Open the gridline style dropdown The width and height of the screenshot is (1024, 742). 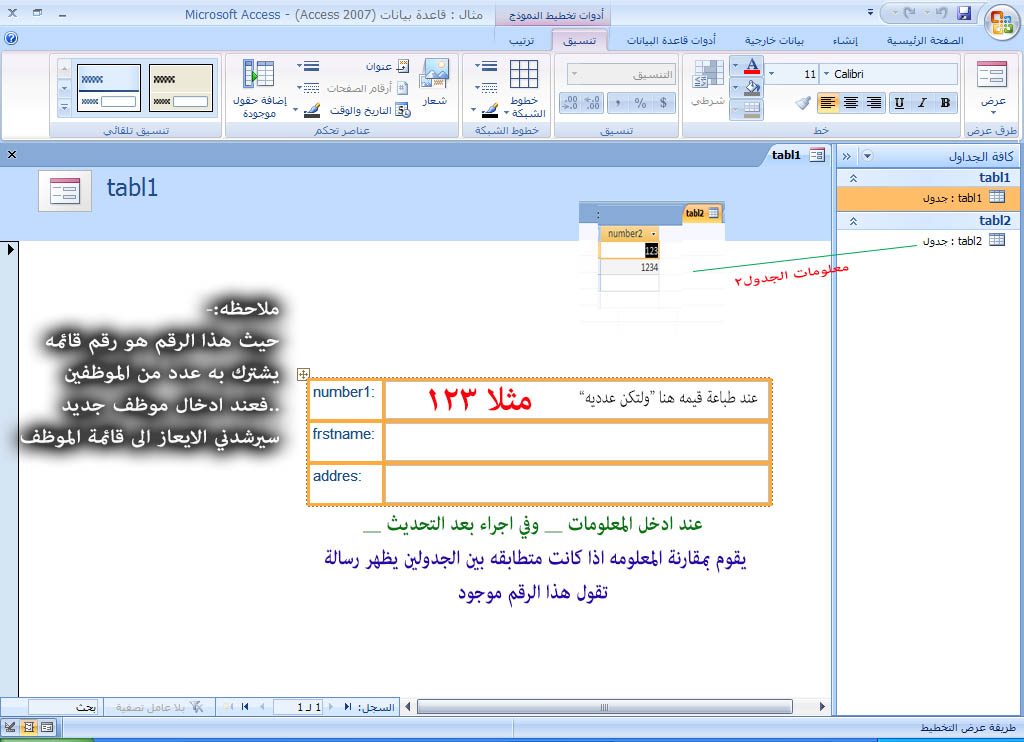486,88
